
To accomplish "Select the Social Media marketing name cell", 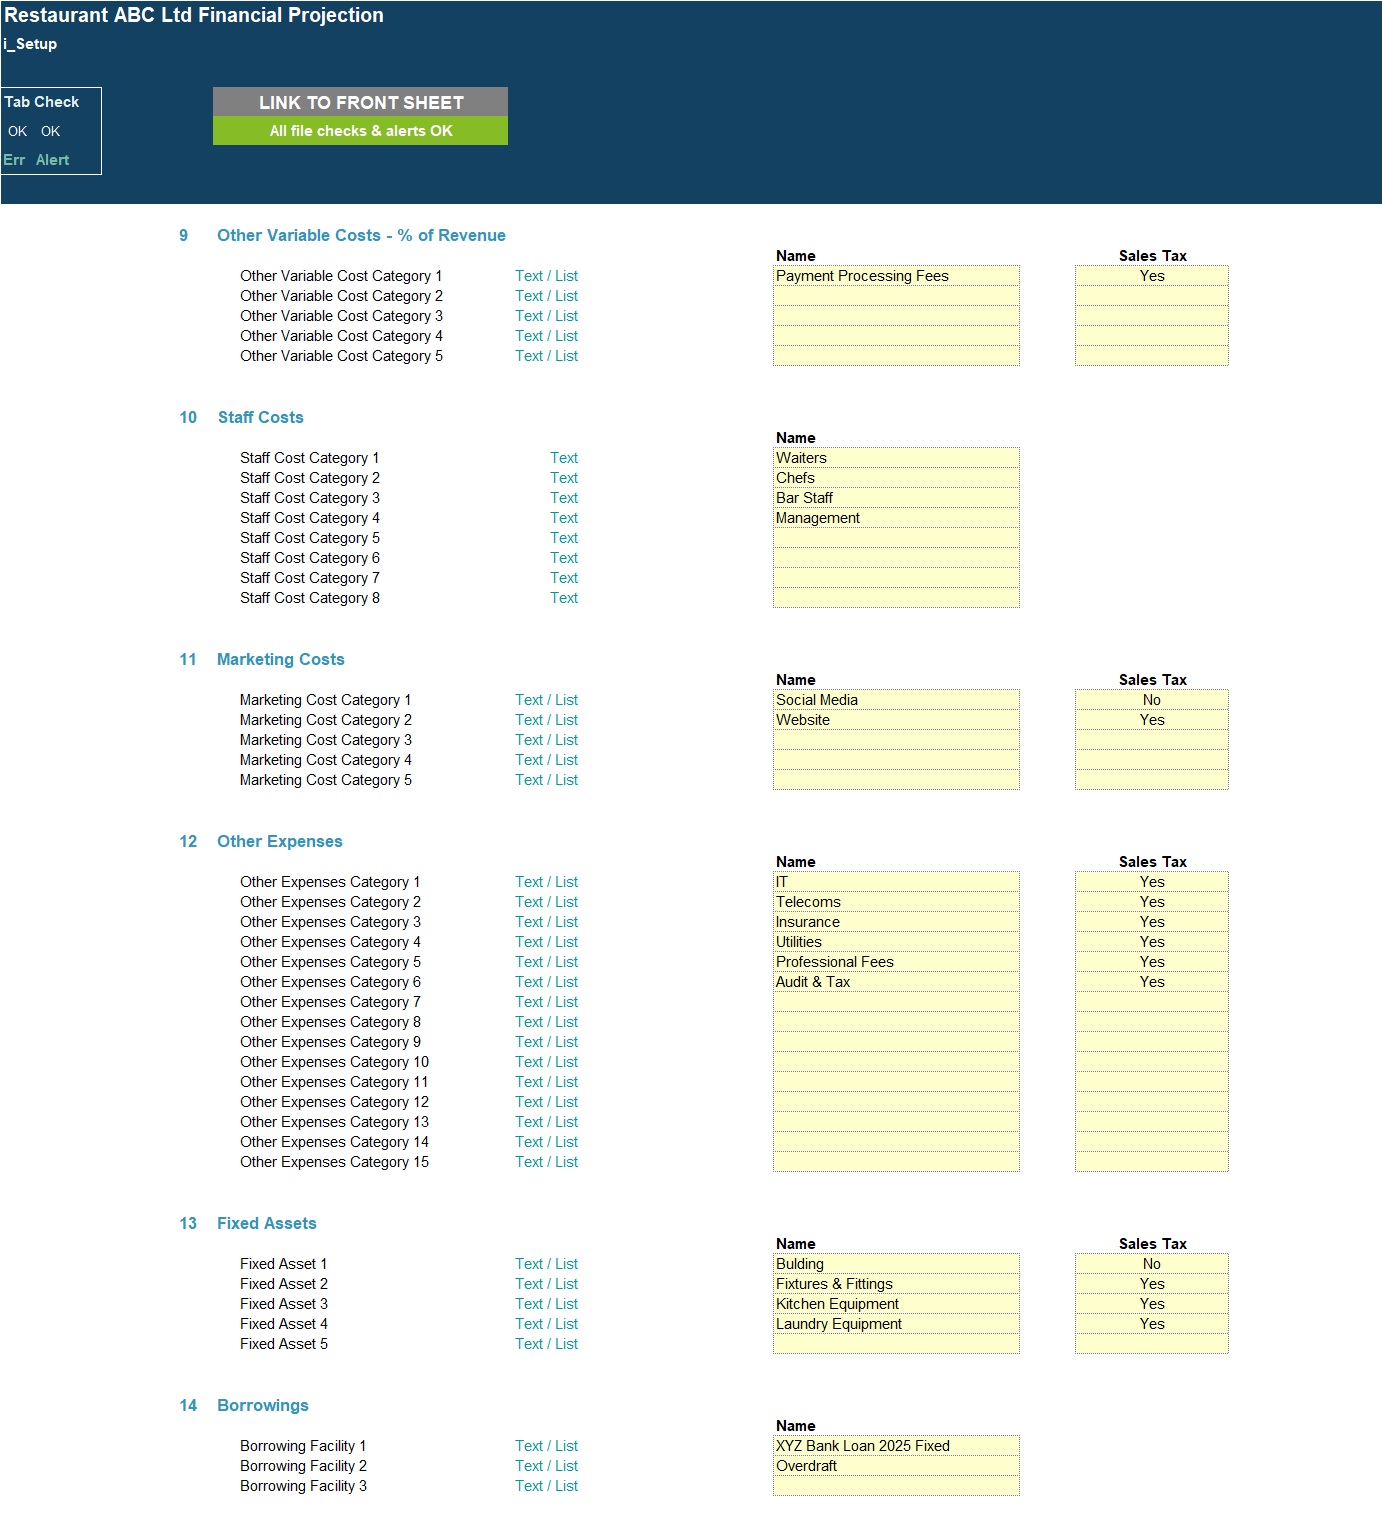I will point(896,700).
